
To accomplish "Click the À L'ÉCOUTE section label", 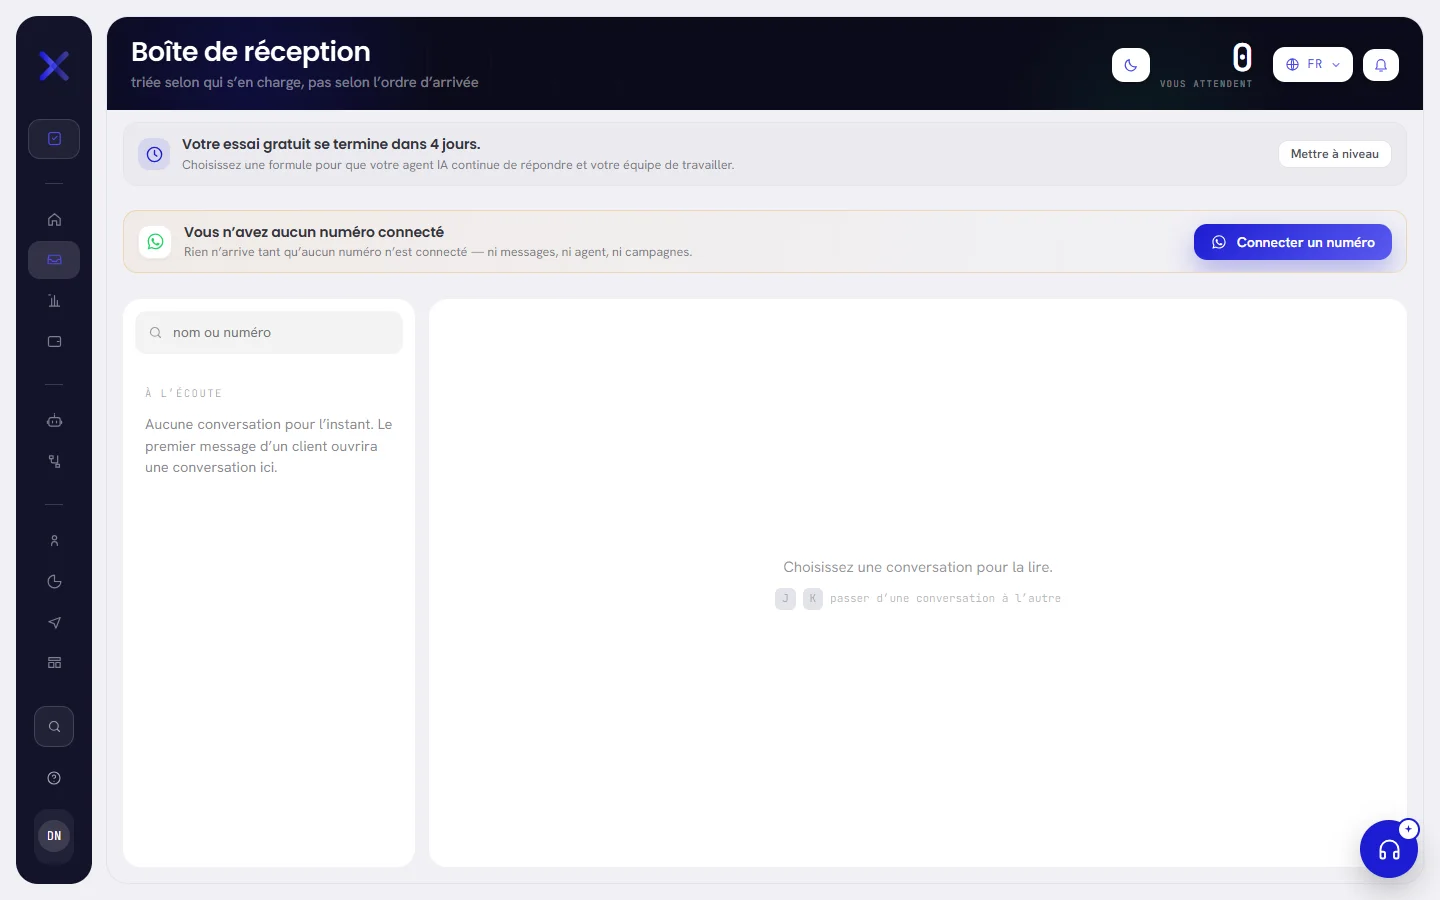I will [184, 394].
